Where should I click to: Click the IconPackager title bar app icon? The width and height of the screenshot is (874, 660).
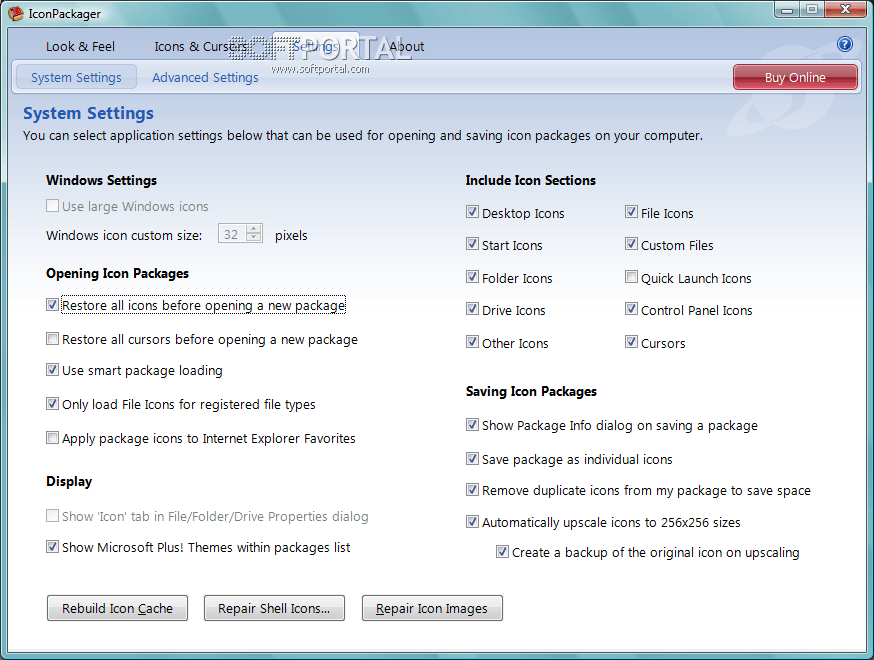tap(16, 13)
